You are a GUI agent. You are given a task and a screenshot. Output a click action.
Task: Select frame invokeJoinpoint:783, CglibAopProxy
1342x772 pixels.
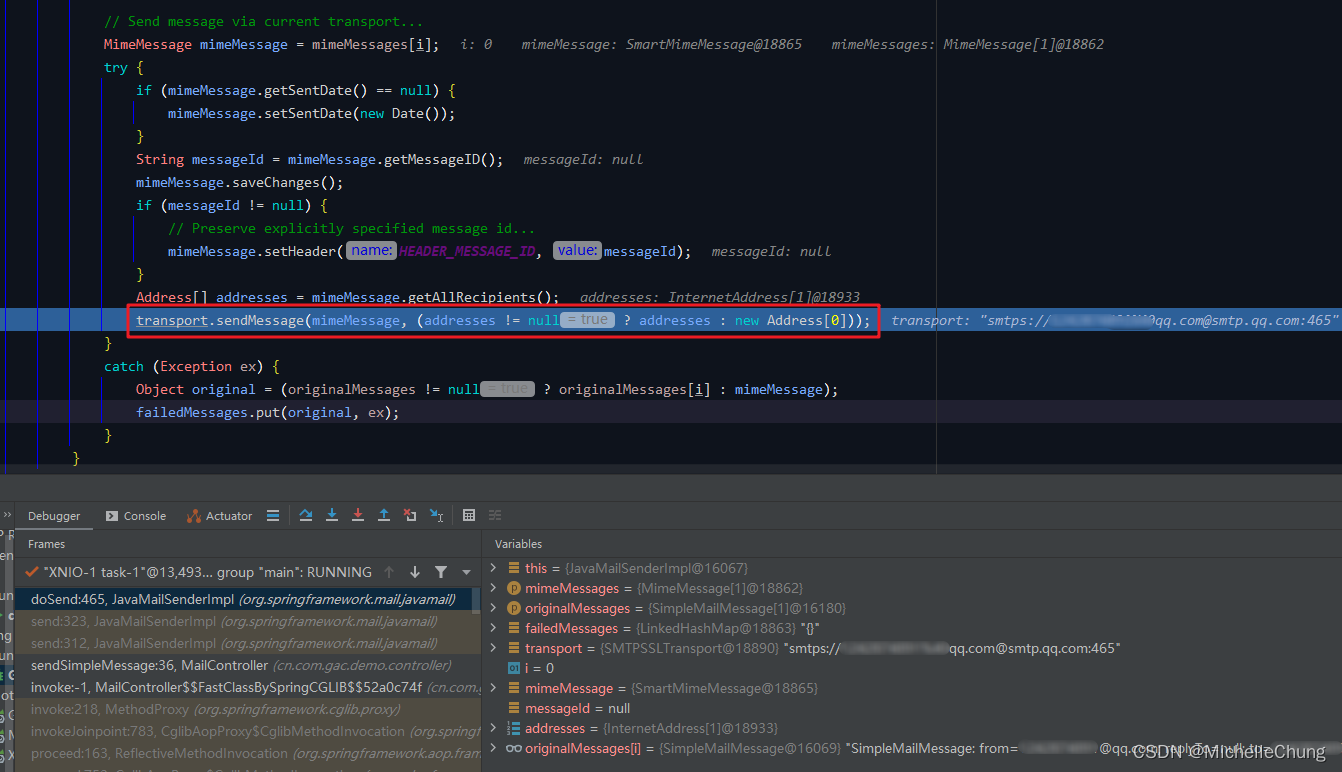(x=248, y=731)
